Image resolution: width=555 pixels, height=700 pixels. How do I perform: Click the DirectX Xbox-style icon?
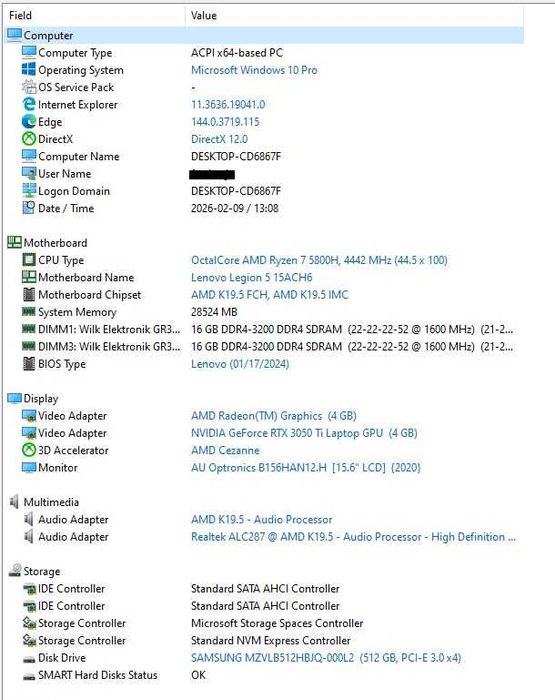click(x=29, y=139)
